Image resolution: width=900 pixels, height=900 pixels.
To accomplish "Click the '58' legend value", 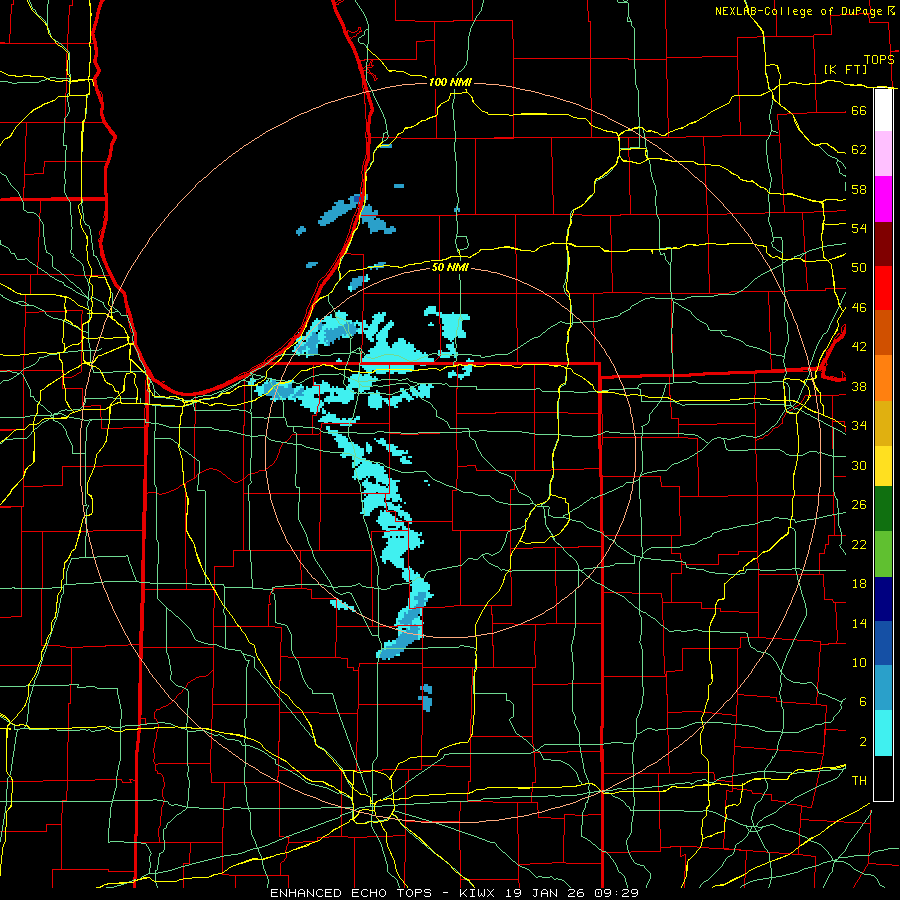I will (859, 189).
